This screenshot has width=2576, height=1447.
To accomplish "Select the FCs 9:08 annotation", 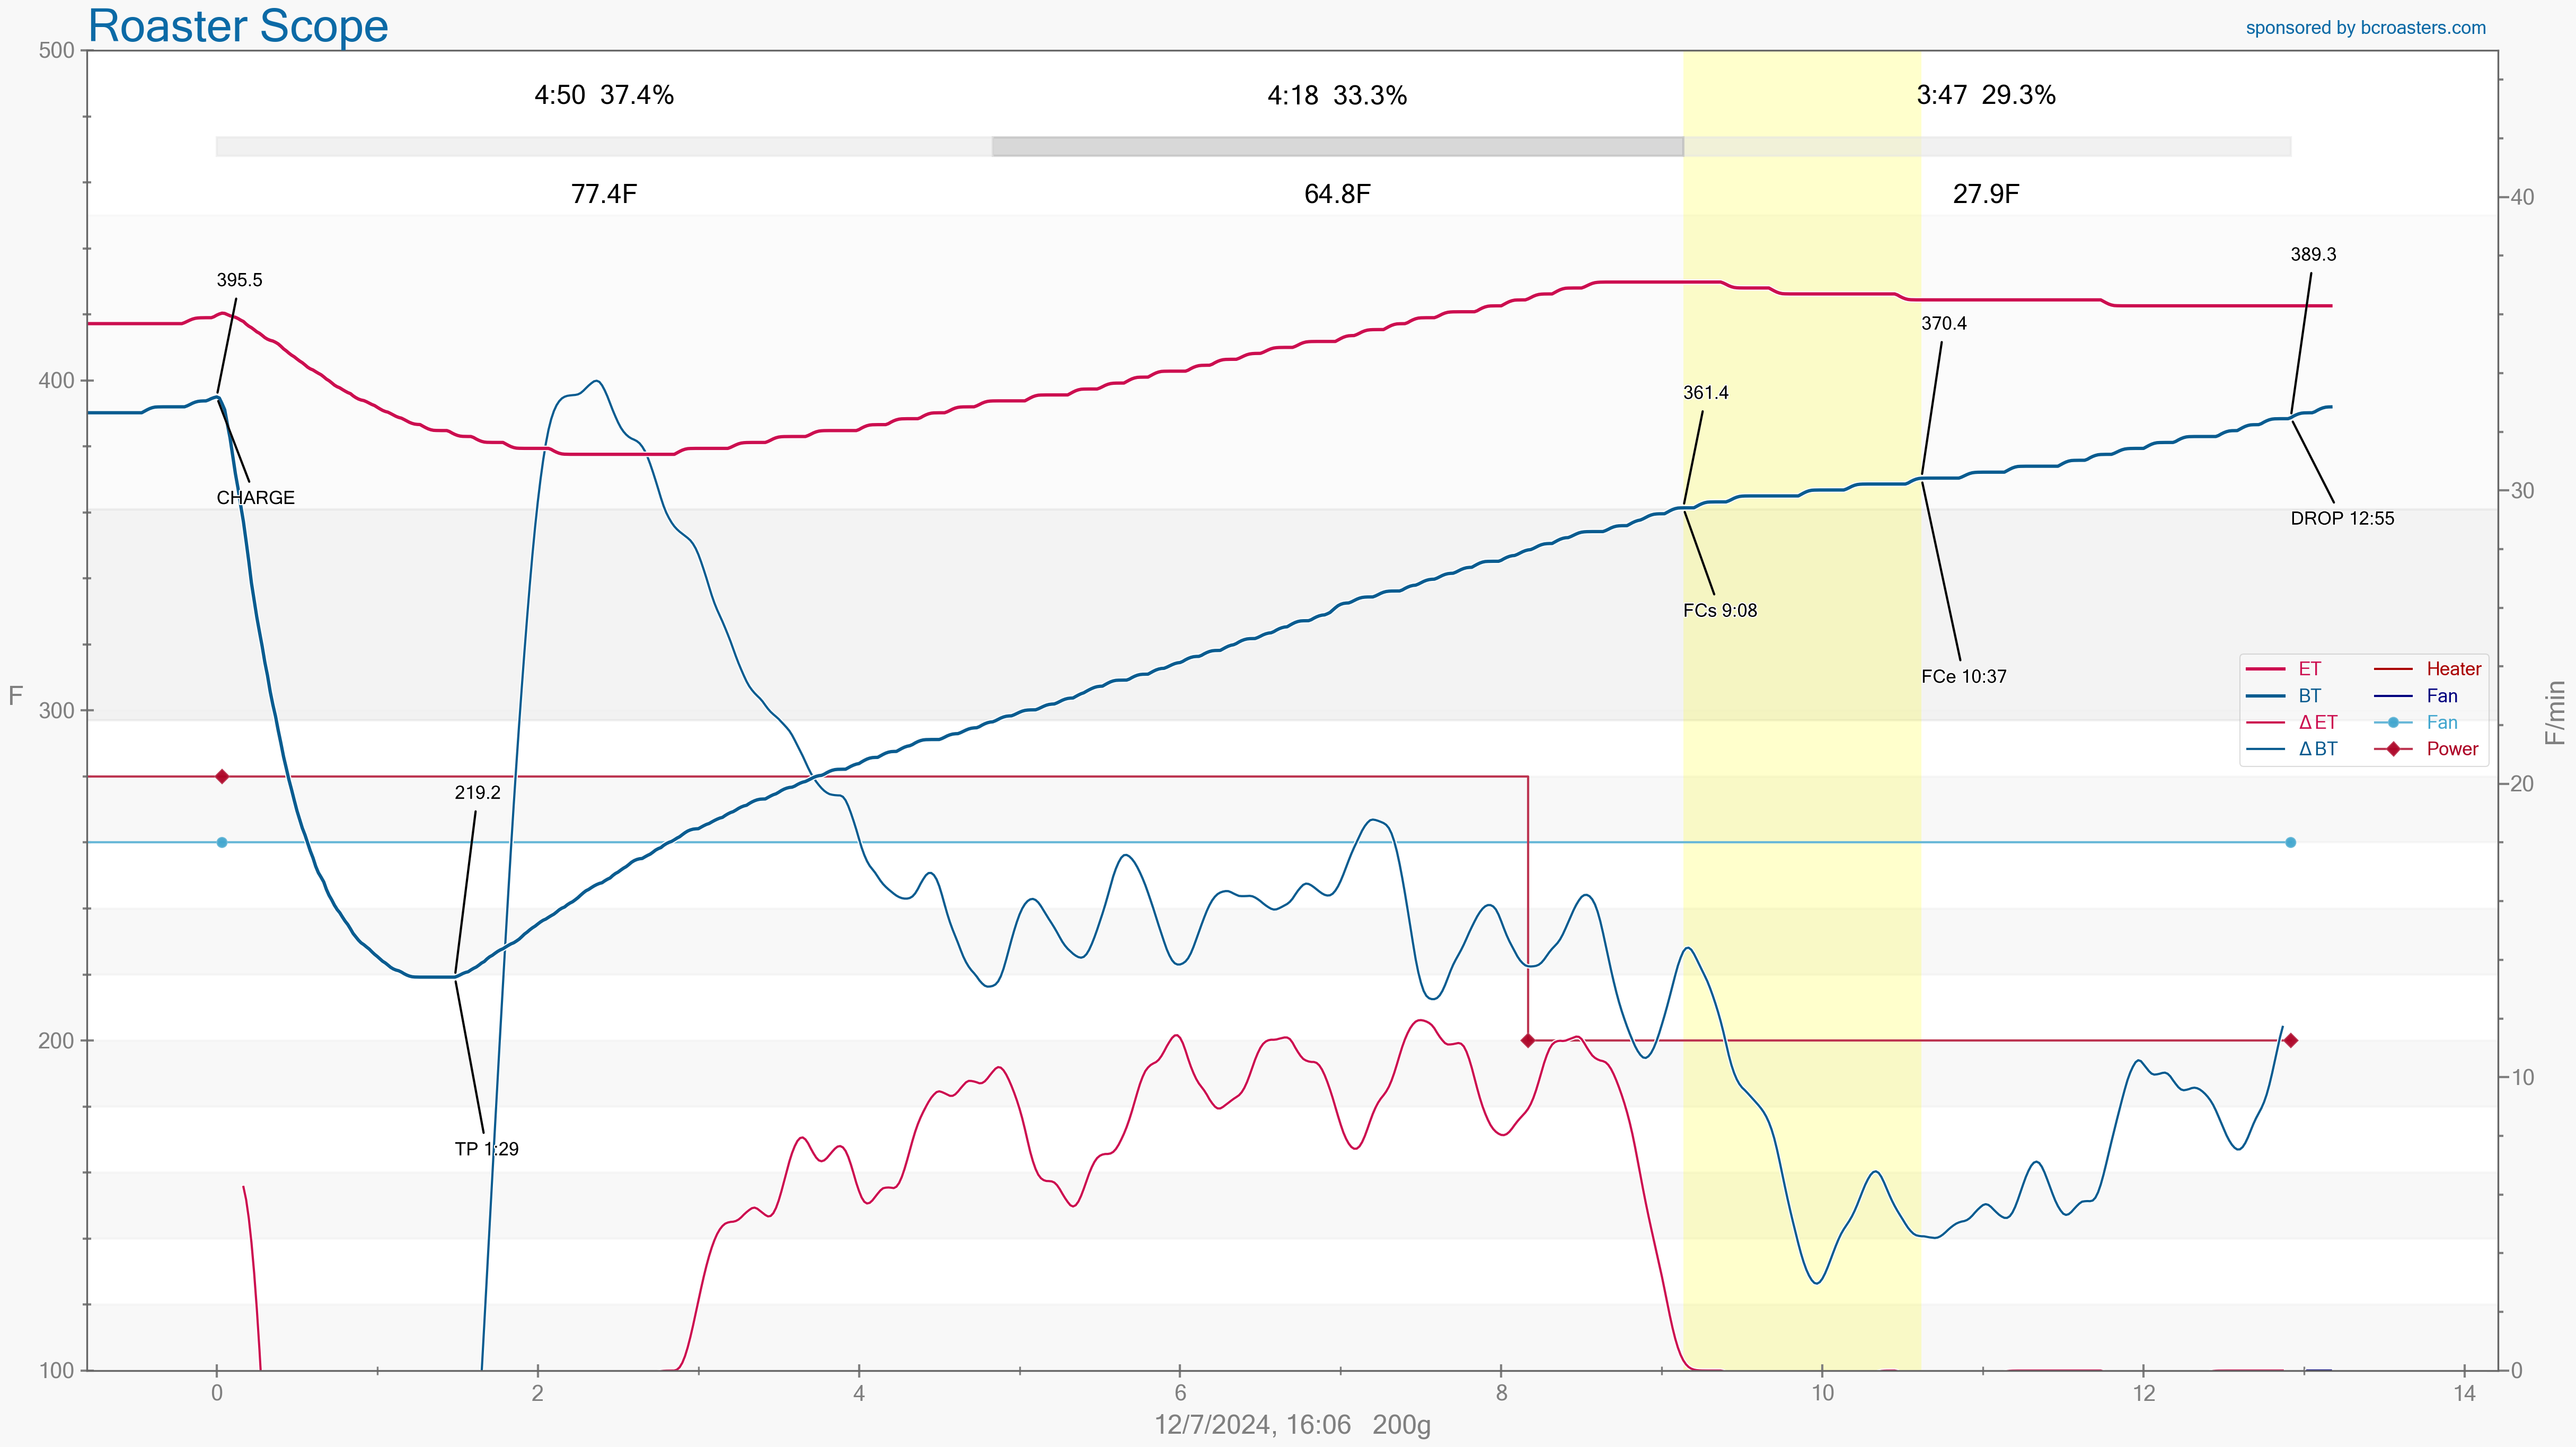I will [x=1719, y=611].
